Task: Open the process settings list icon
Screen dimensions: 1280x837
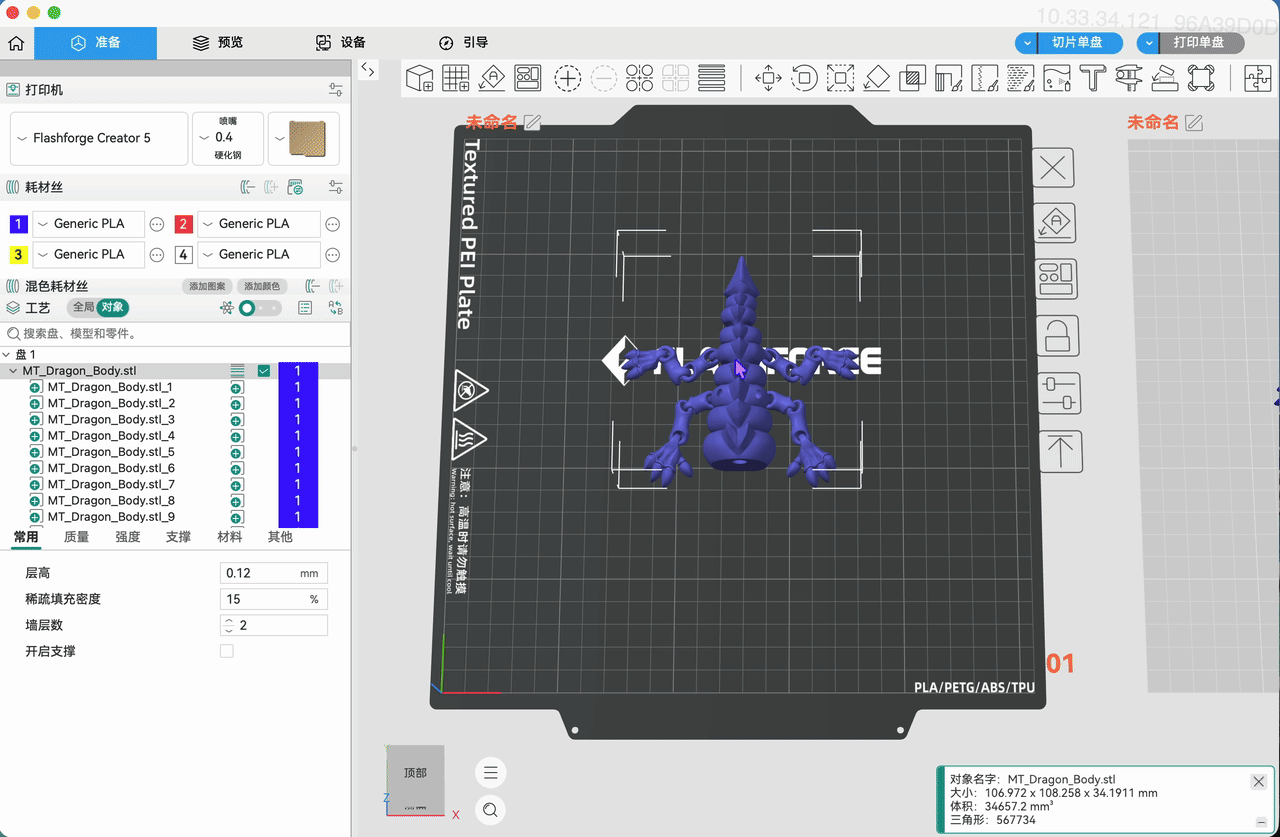Action: pos(306,308)
